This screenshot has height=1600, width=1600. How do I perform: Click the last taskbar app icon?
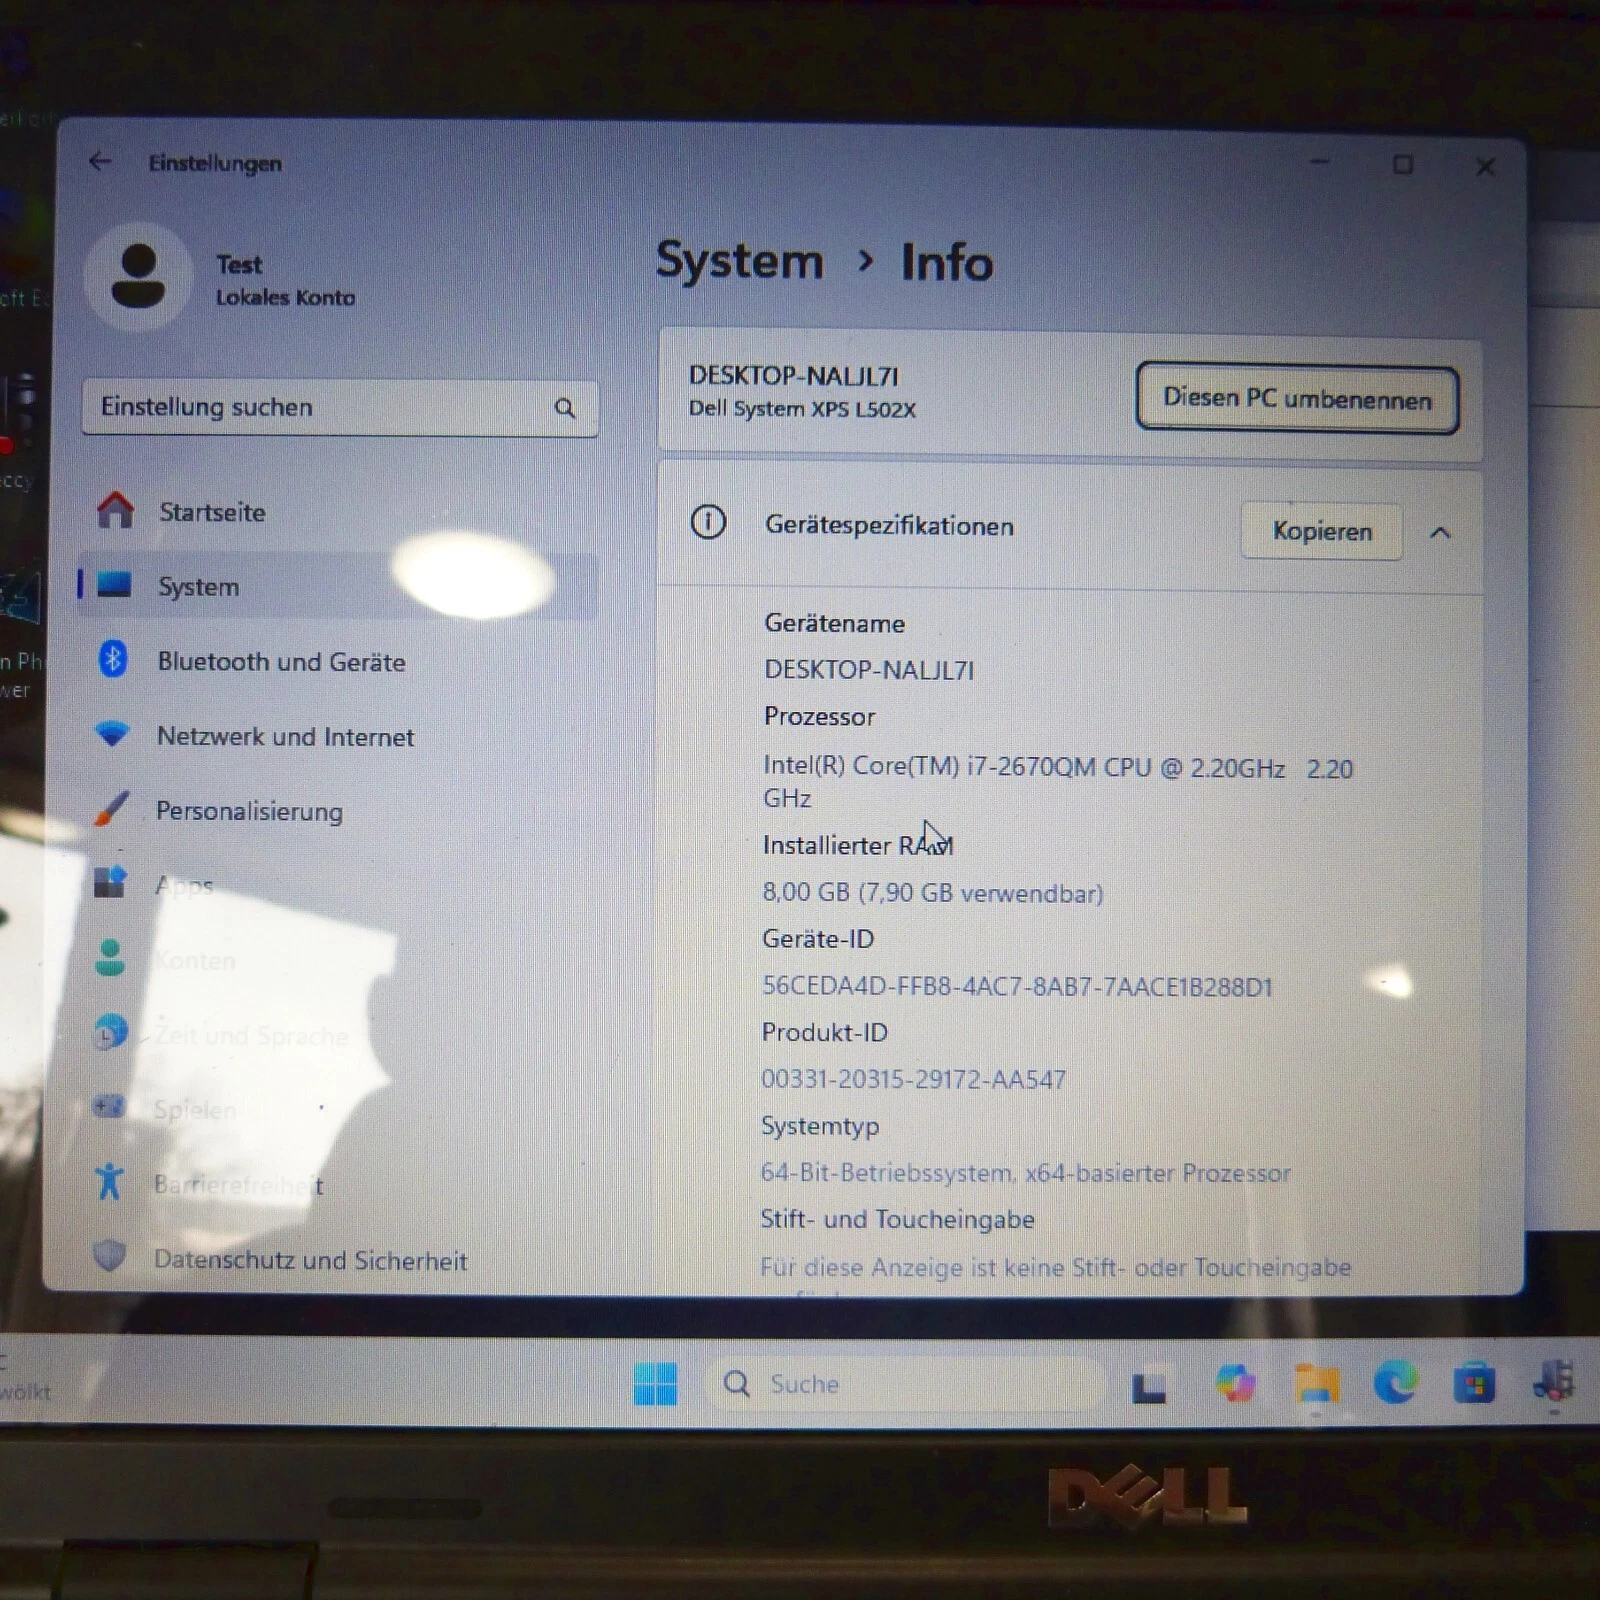click(1553, 1382)
